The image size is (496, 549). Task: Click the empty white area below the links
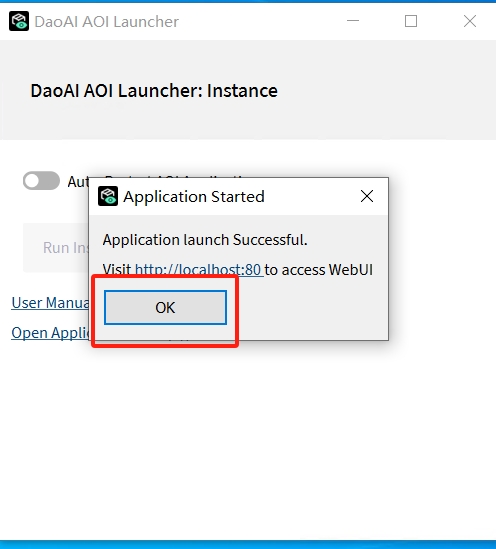[x=248, y=438]
